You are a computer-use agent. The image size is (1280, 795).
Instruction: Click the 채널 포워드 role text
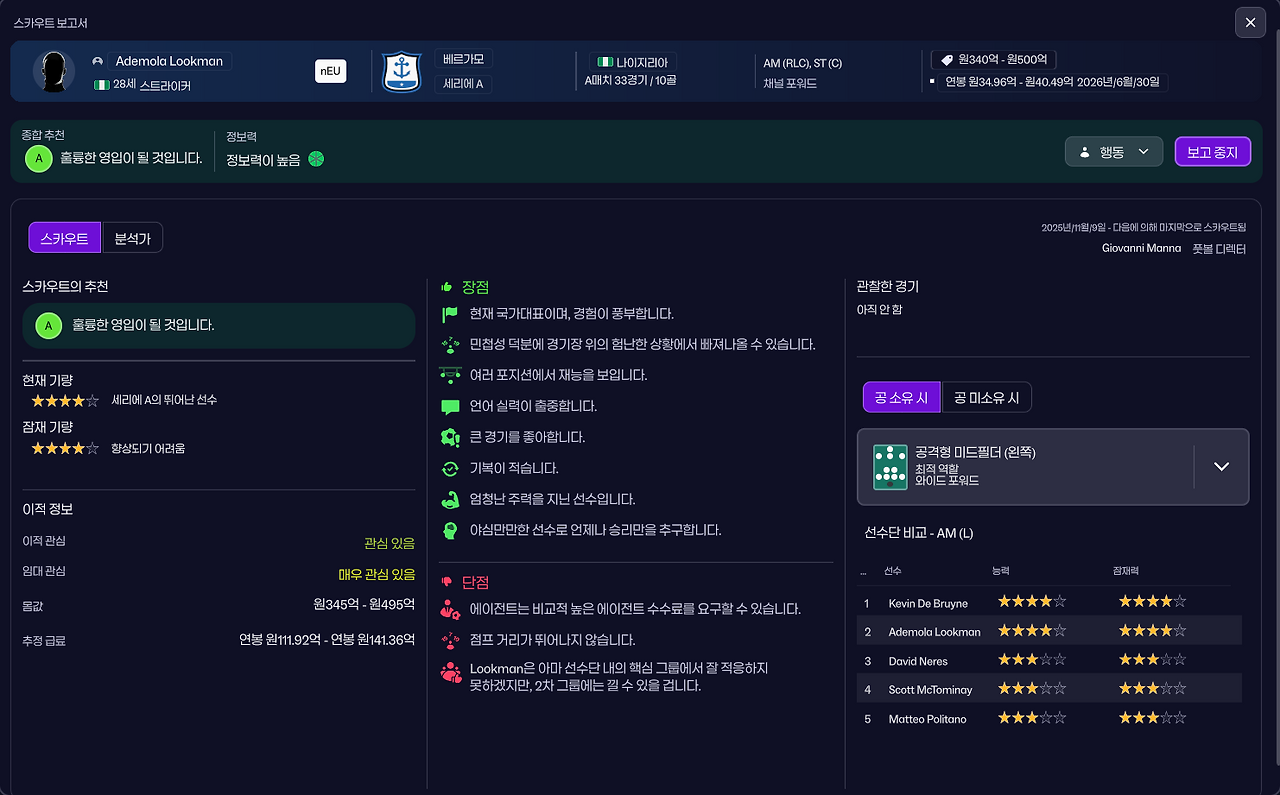click(790, 84)
